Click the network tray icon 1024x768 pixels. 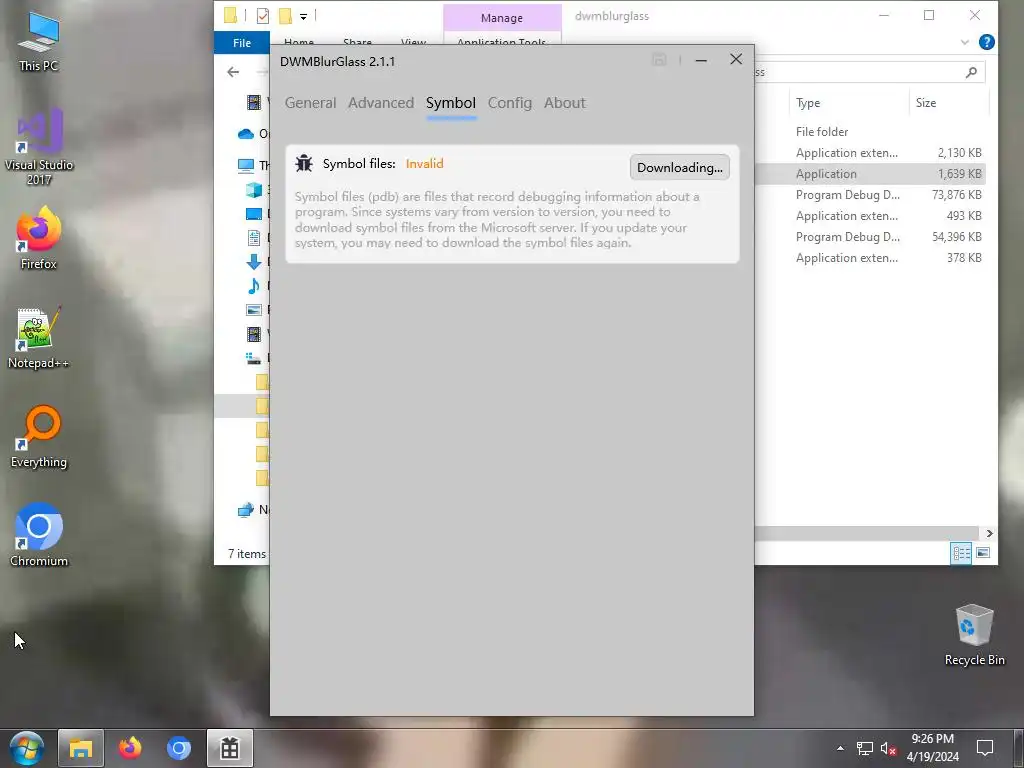click(x=865, y=748)
